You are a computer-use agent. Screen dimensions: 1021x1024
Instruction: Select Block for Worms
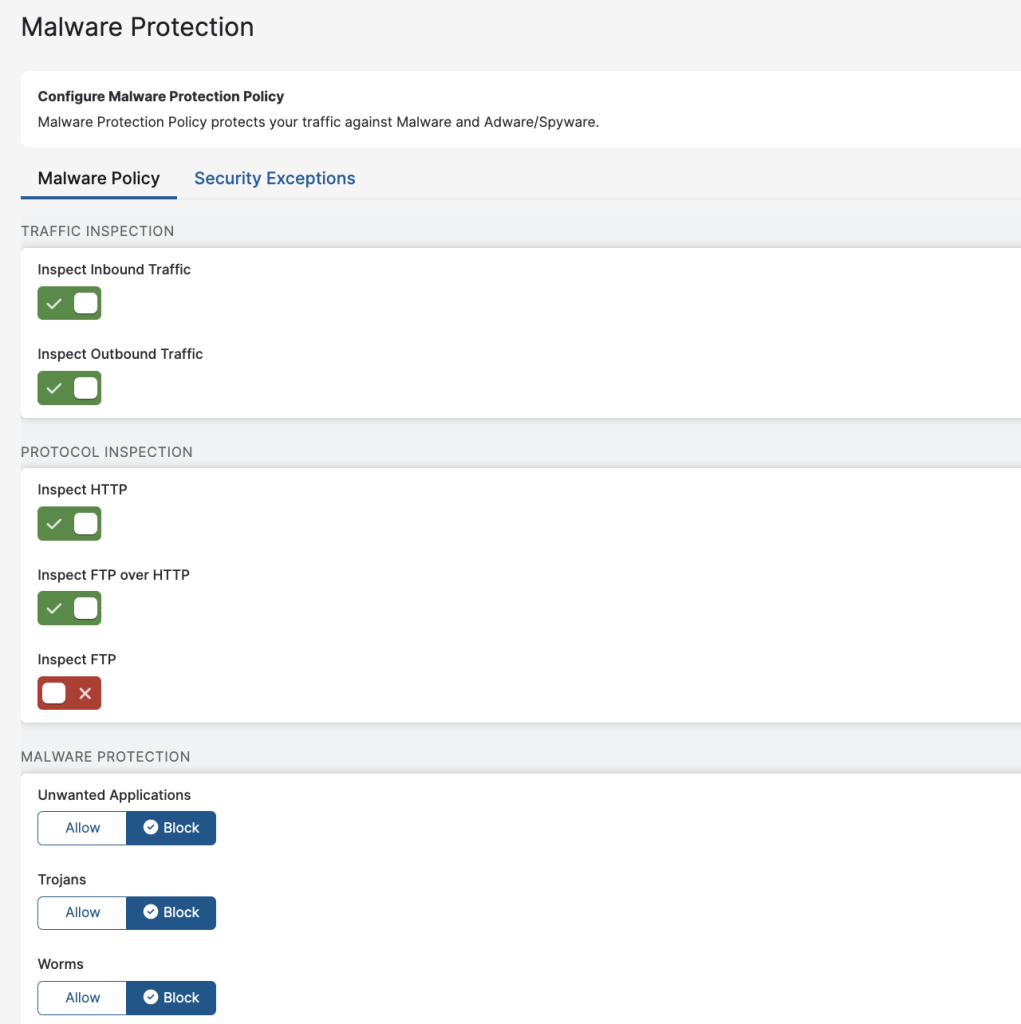(171, 997)
